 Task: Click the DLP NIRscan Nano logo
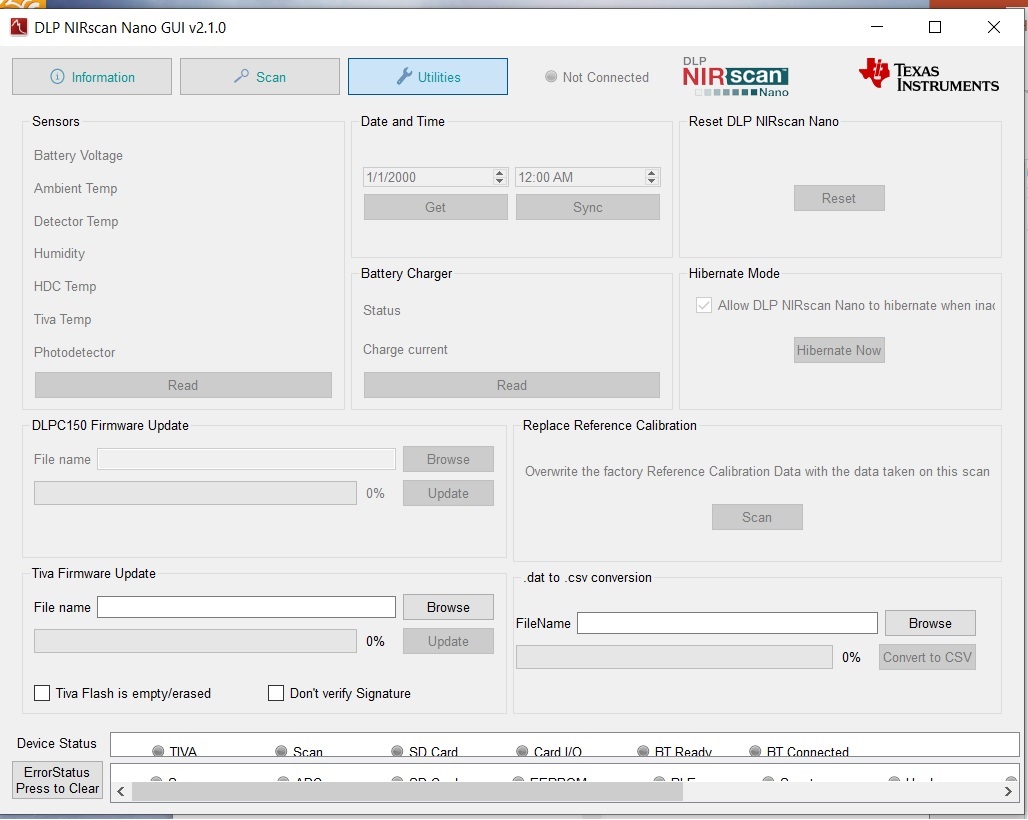[735, 77]
